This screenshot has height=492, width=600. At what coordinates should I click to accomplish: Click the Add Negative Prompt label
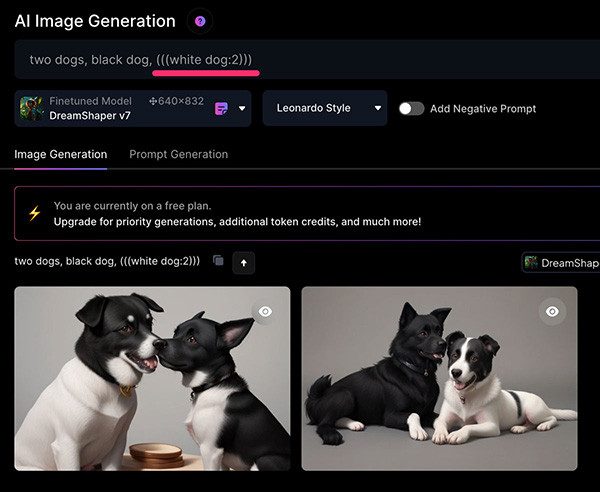click(483, 109)
